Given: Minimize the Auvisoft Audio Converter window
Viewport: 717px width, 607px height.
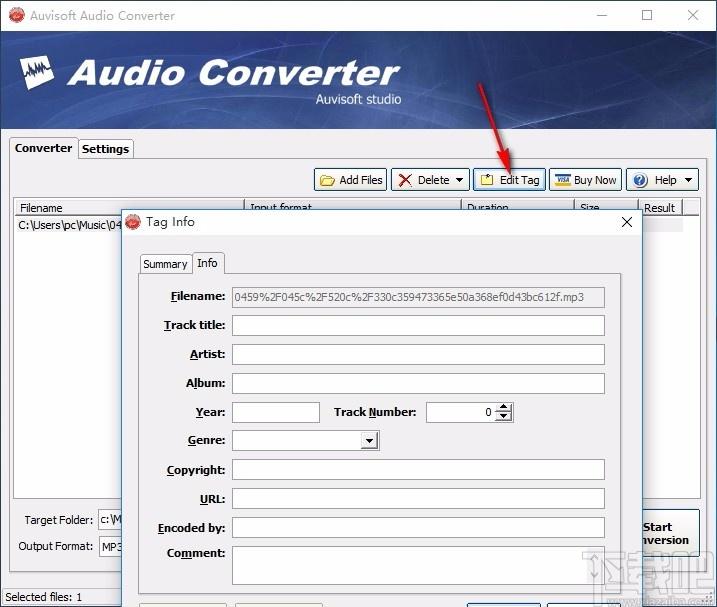Looking at the screenshot, I should tap(602, 15).
